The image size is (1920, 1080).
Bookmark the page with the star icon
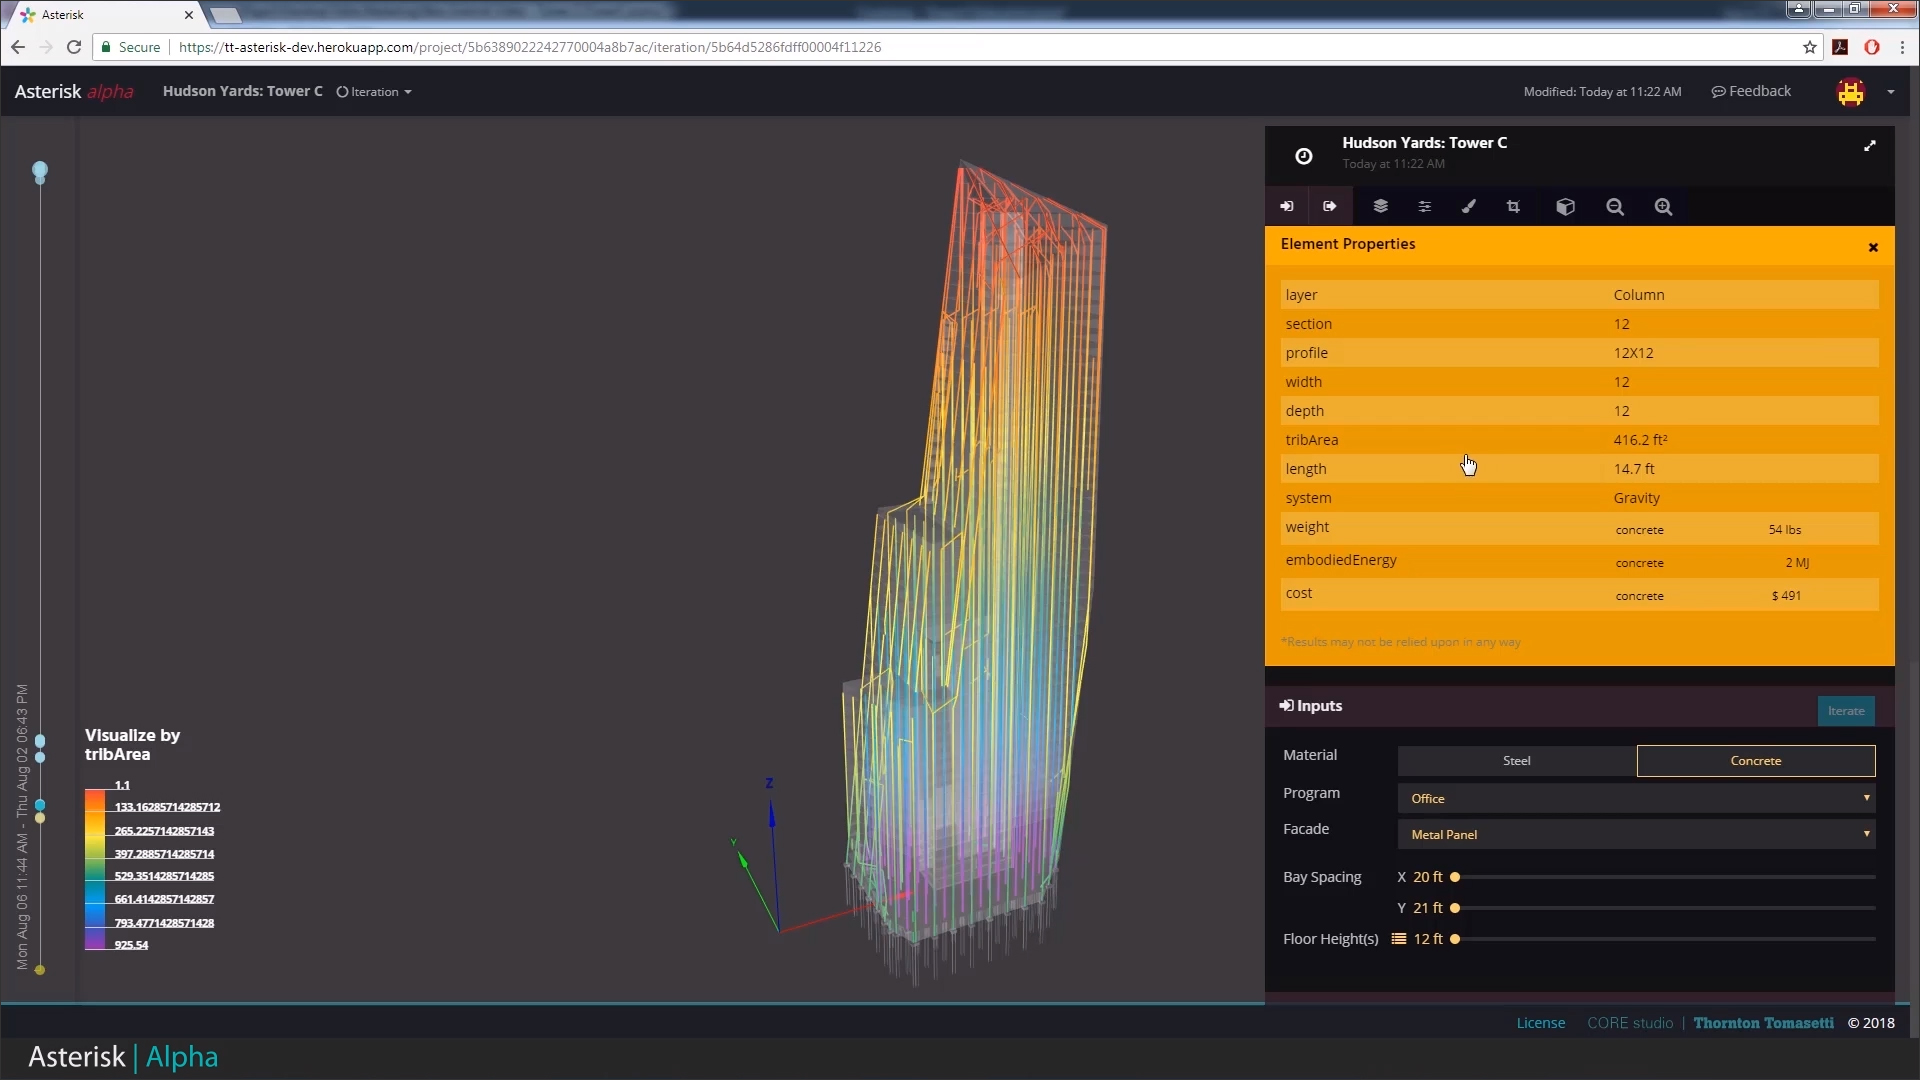pos(1810,47)
